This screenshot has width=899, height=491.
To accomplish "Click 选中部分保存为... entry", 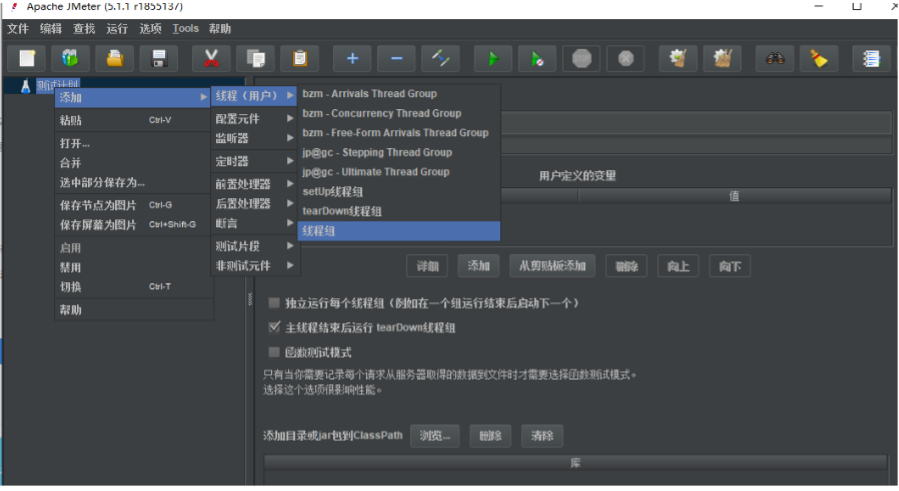I will pos(133,182).
